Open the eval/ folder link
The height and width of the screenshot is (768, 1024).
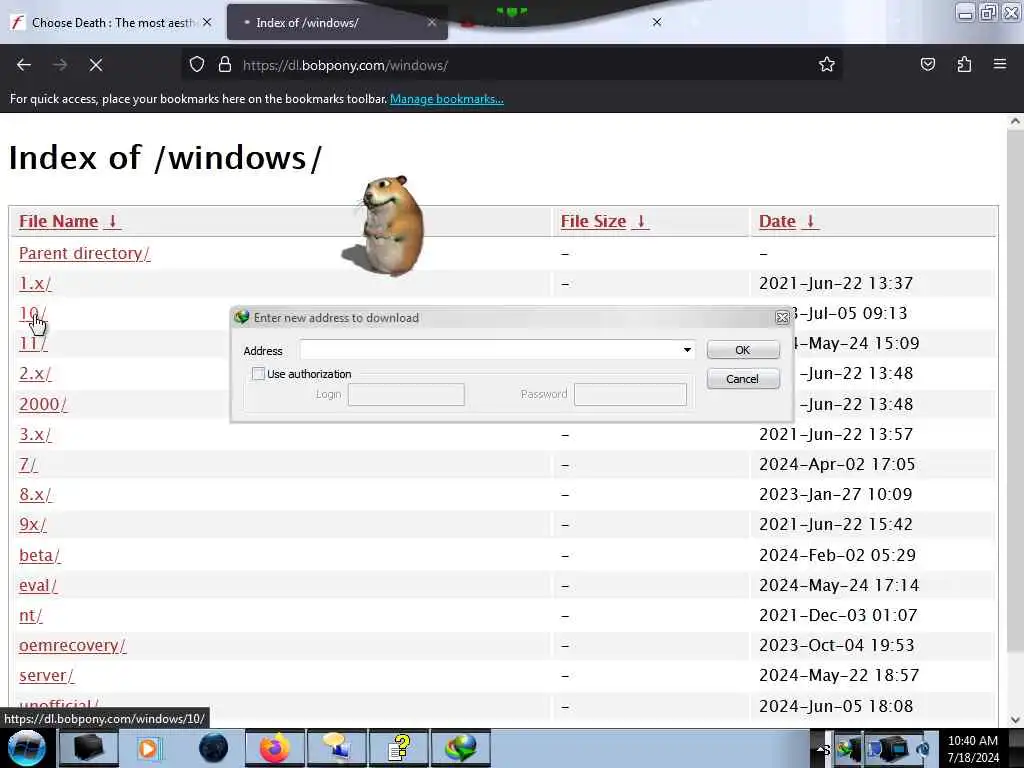point(38,585)
